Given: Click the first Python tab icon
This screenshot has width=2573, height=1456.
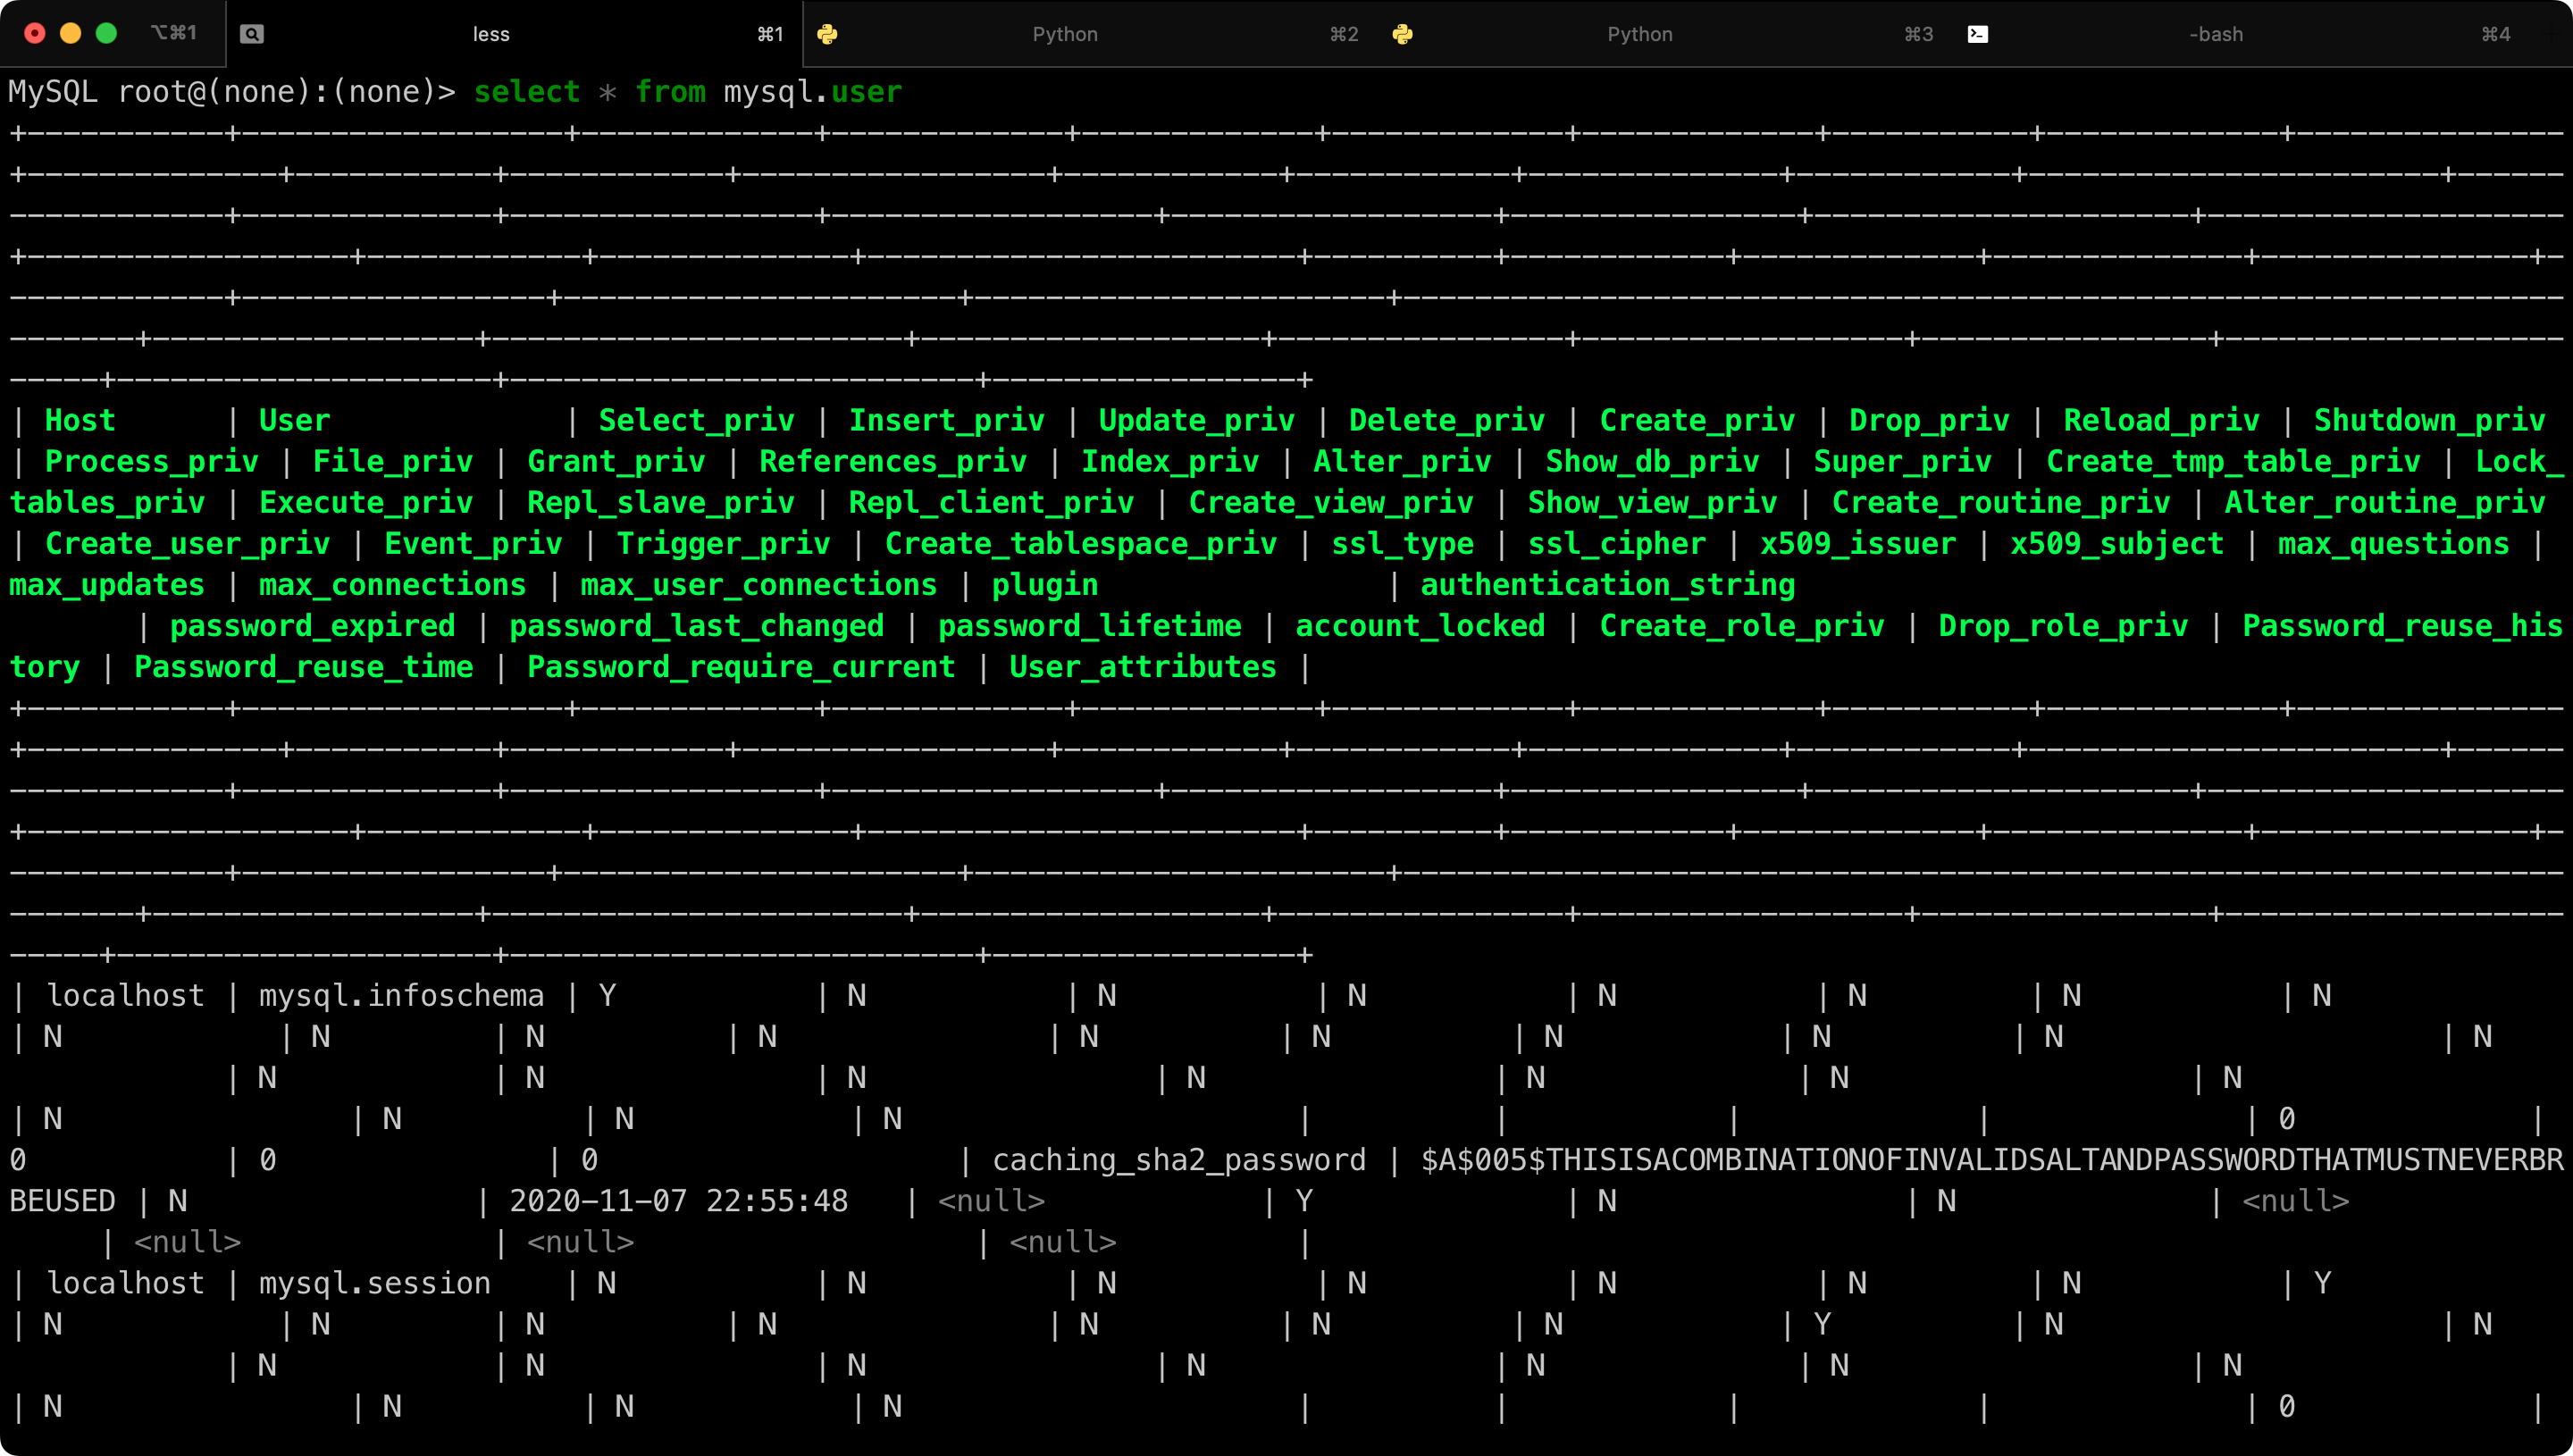Looking at the screenshot, I should 827,34.
